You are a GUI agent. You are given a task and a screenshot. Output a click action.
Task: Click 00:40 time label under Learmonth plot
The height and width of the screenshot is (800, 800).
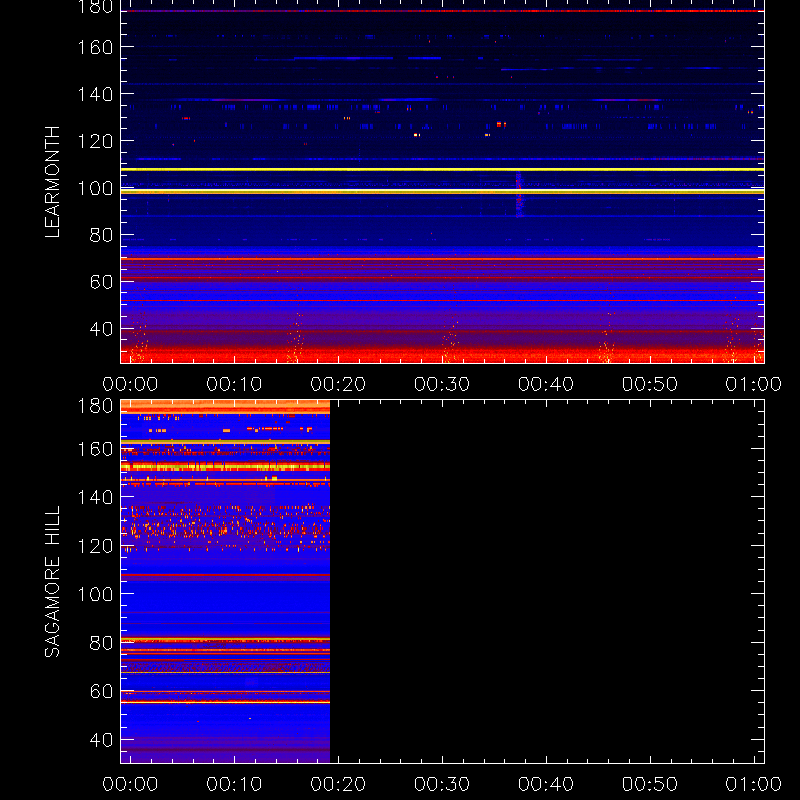pyautogui.click(x=546, y=384)
